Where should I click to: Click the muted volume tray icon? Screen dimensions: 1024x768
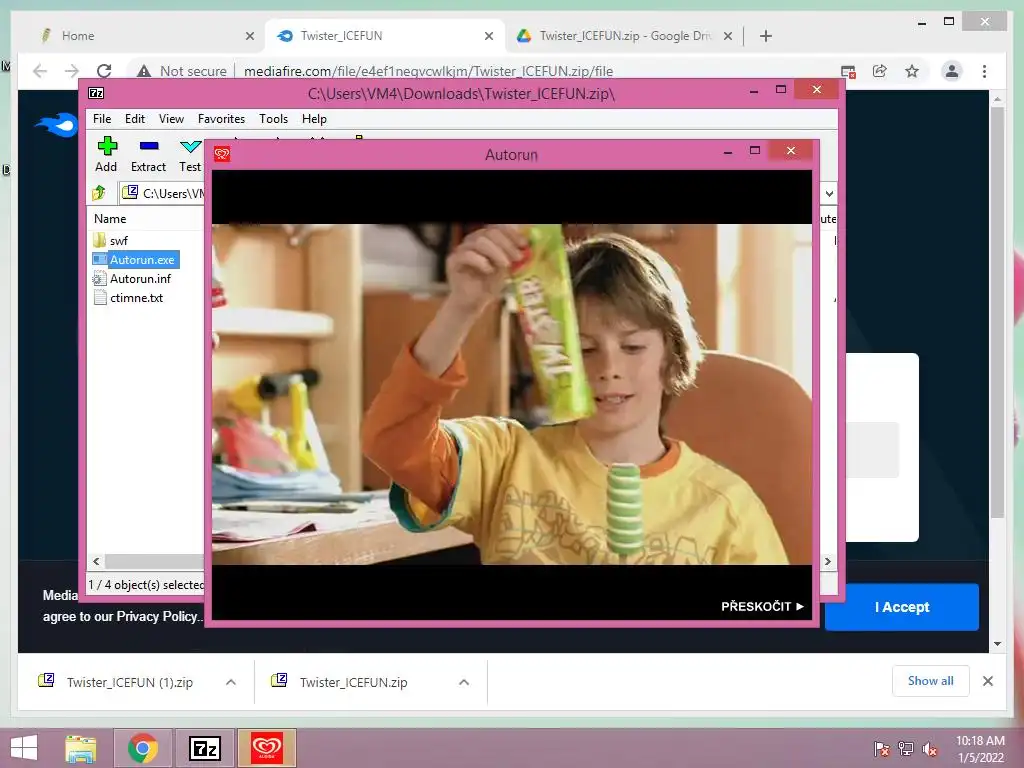(x=930, y=750)
